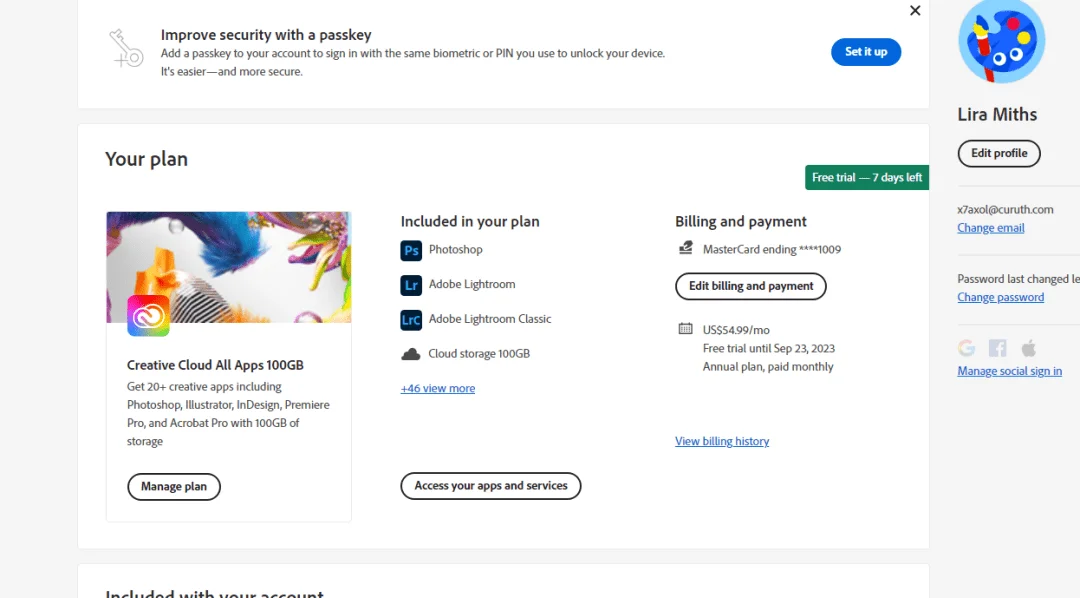The width and height of the screenshot is (1080, 598).
Task: Open Manage plan
Action: [x=174, y=486]
